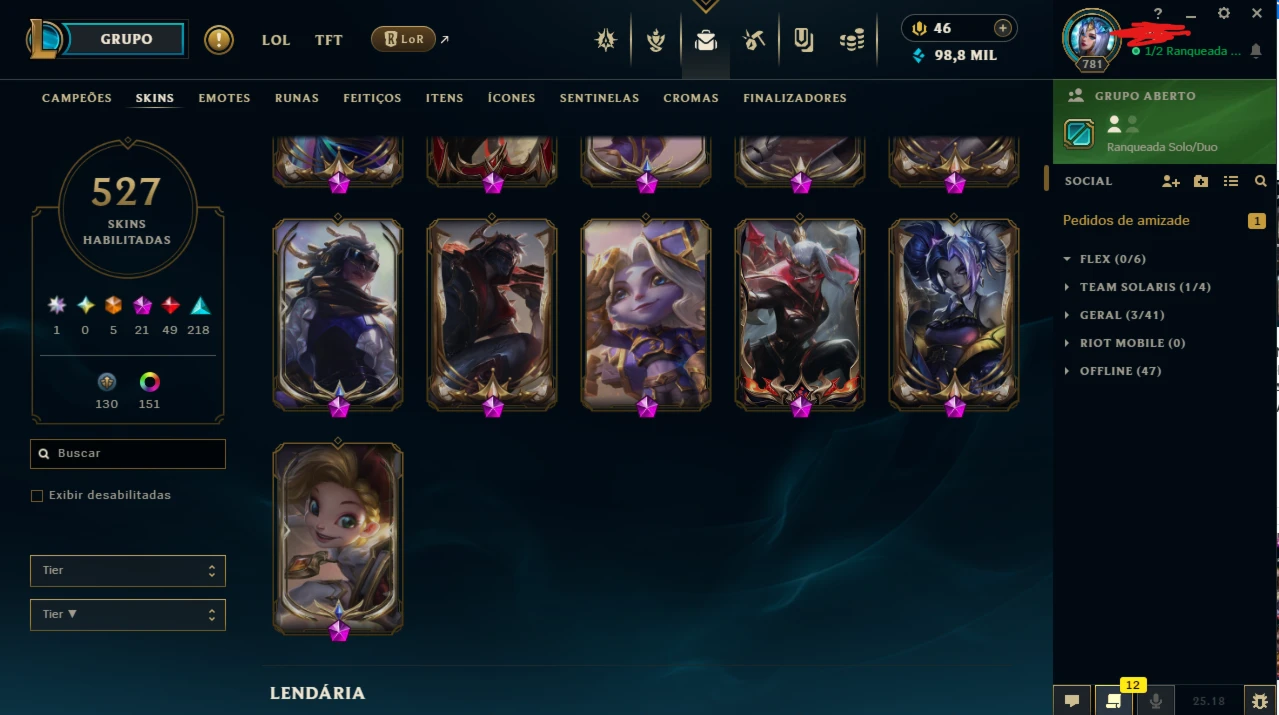Open the Loot hextech crafting icon
The width and height of the screenshot is (1279, 715).
pos(754,40)
